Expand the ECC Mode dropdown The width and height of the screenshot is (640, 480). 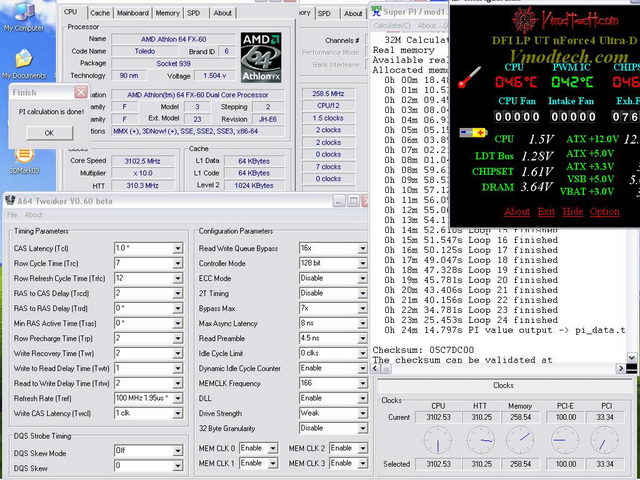pyautogui.click(x=362, y=278)
